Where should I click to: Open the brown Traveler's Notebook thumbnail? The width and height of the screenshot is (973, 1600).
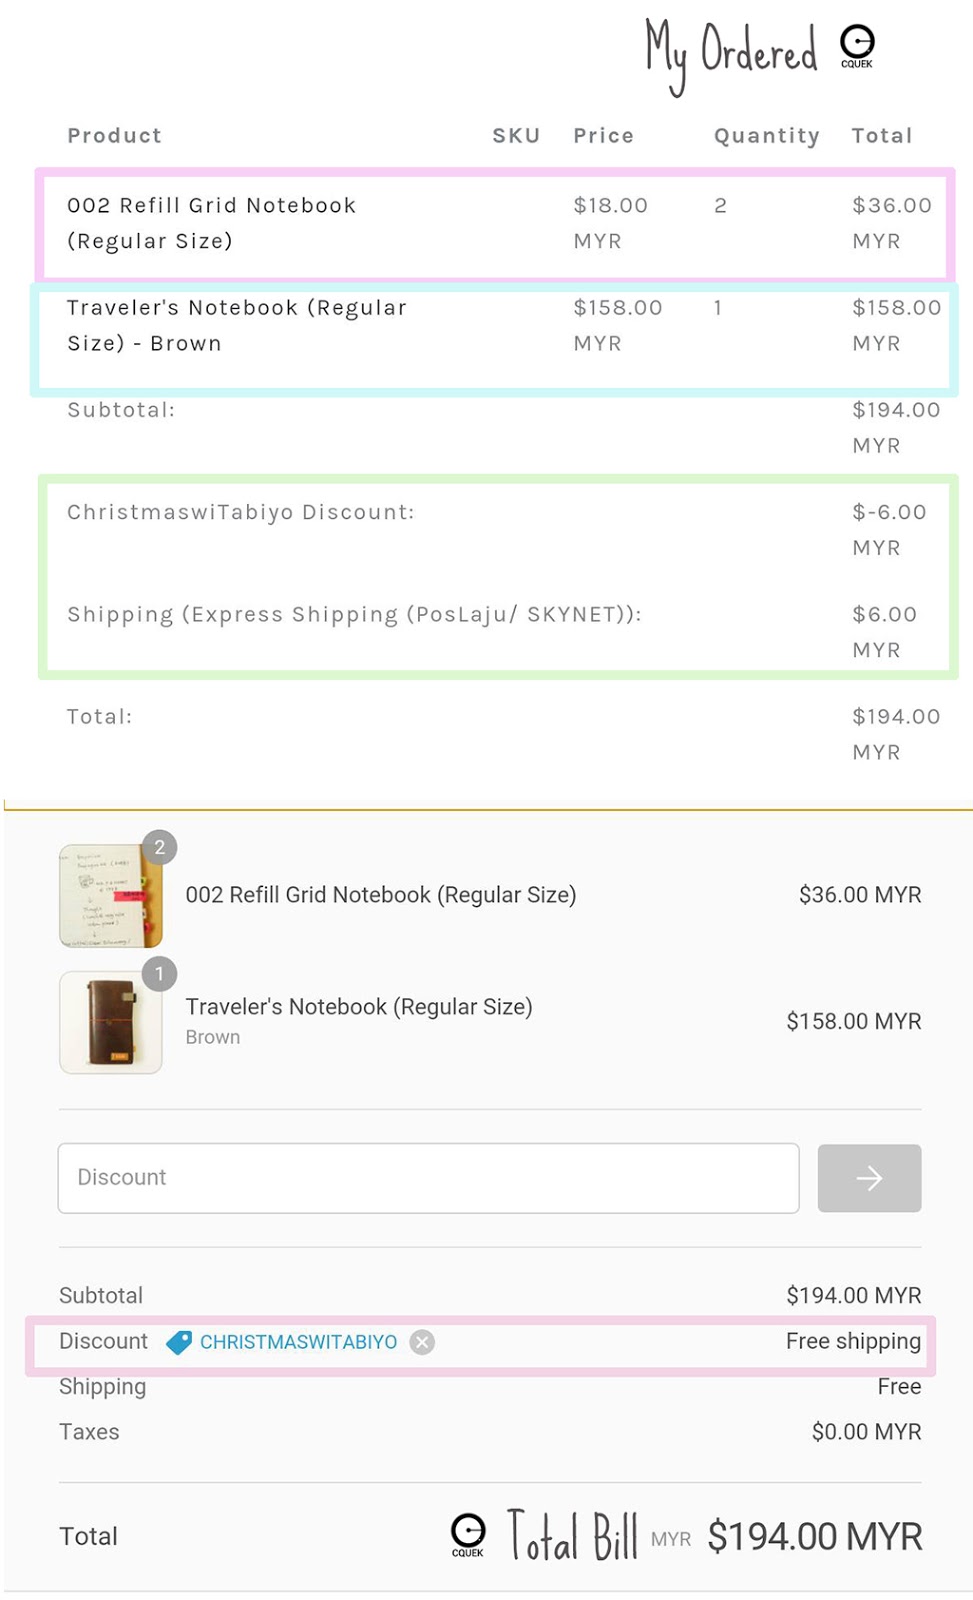point(110,1023)
